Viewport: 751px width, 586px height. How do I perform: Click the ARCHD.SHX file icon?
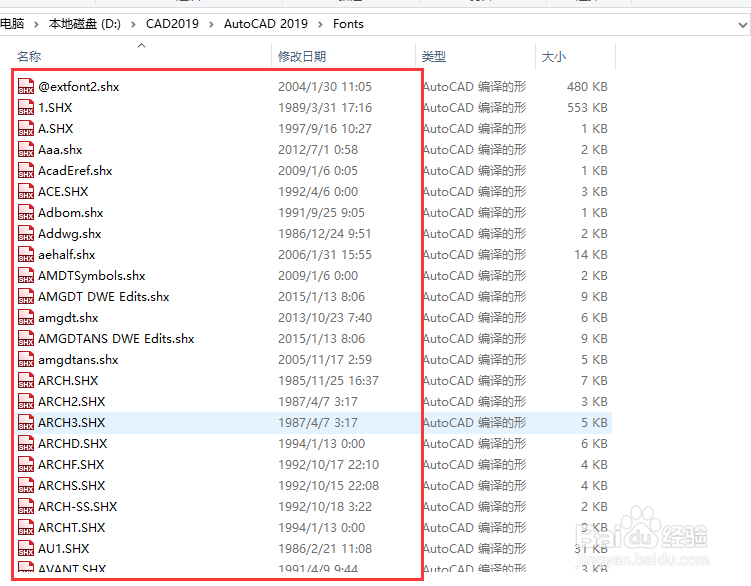26,444
